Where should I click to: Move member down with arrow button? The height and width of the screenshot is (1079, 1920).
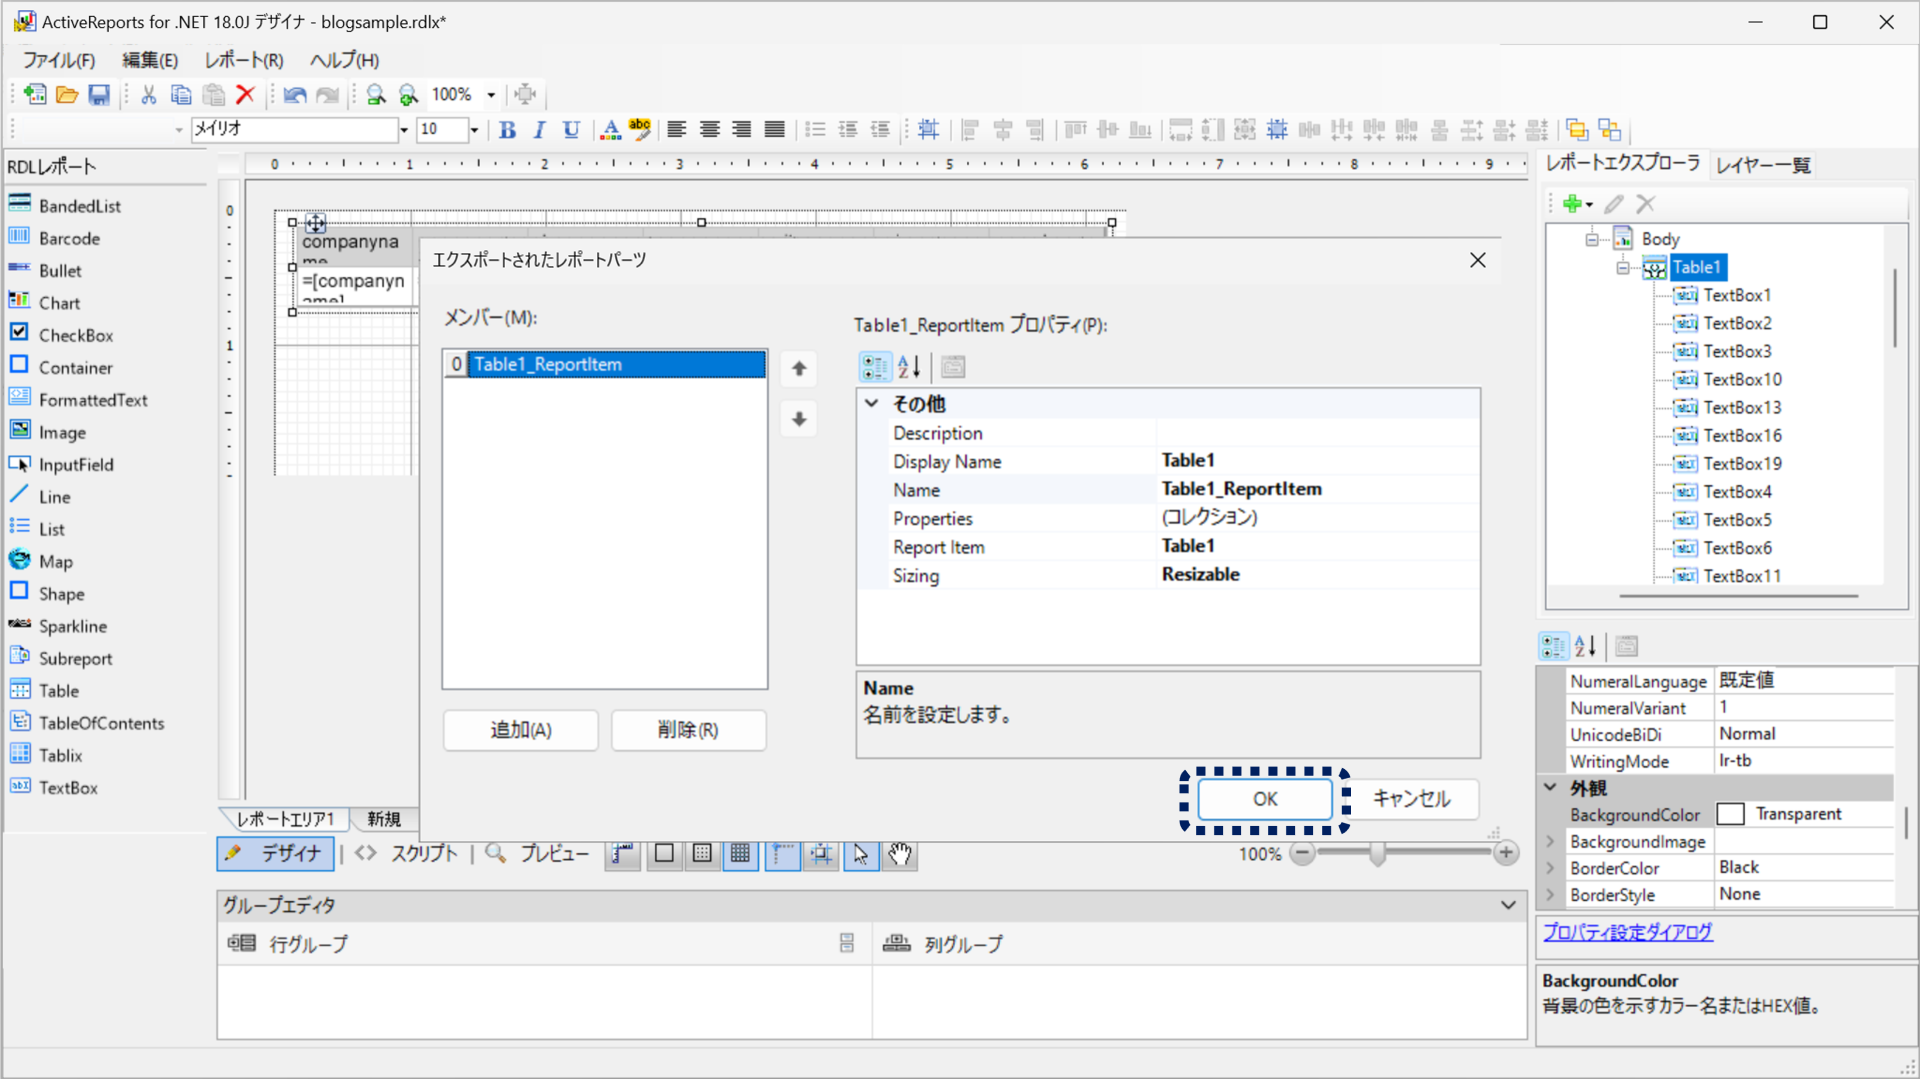click(799, 419)
